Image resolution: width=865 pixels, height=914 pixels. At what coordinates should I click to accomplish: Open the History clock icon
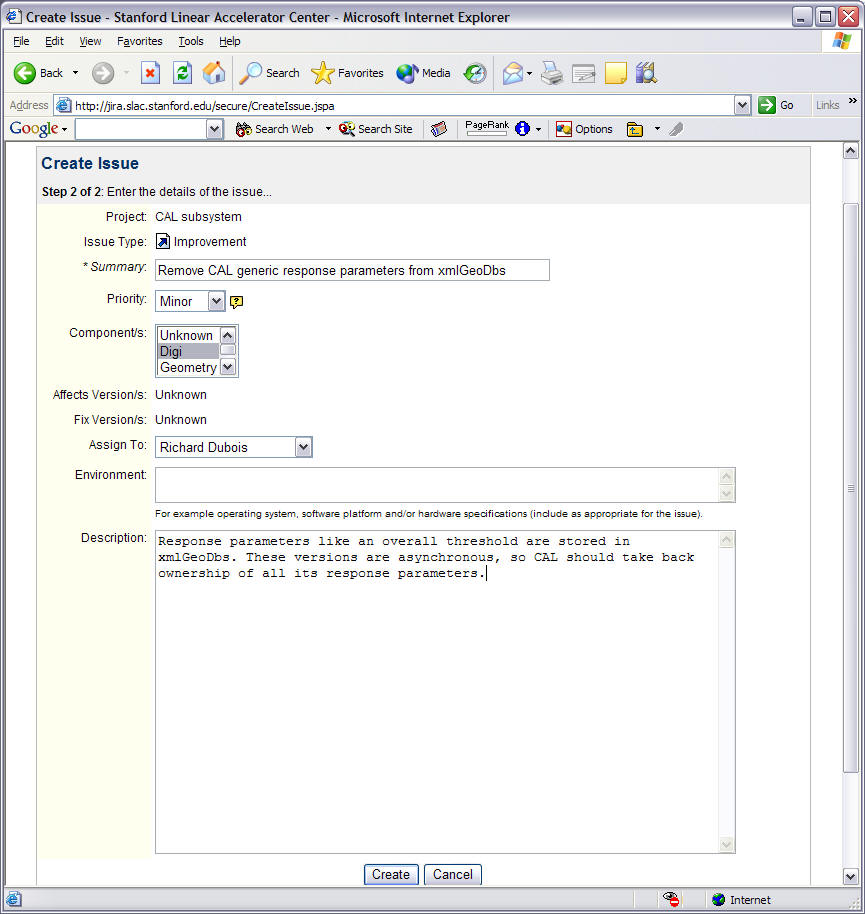coord(475,73)
